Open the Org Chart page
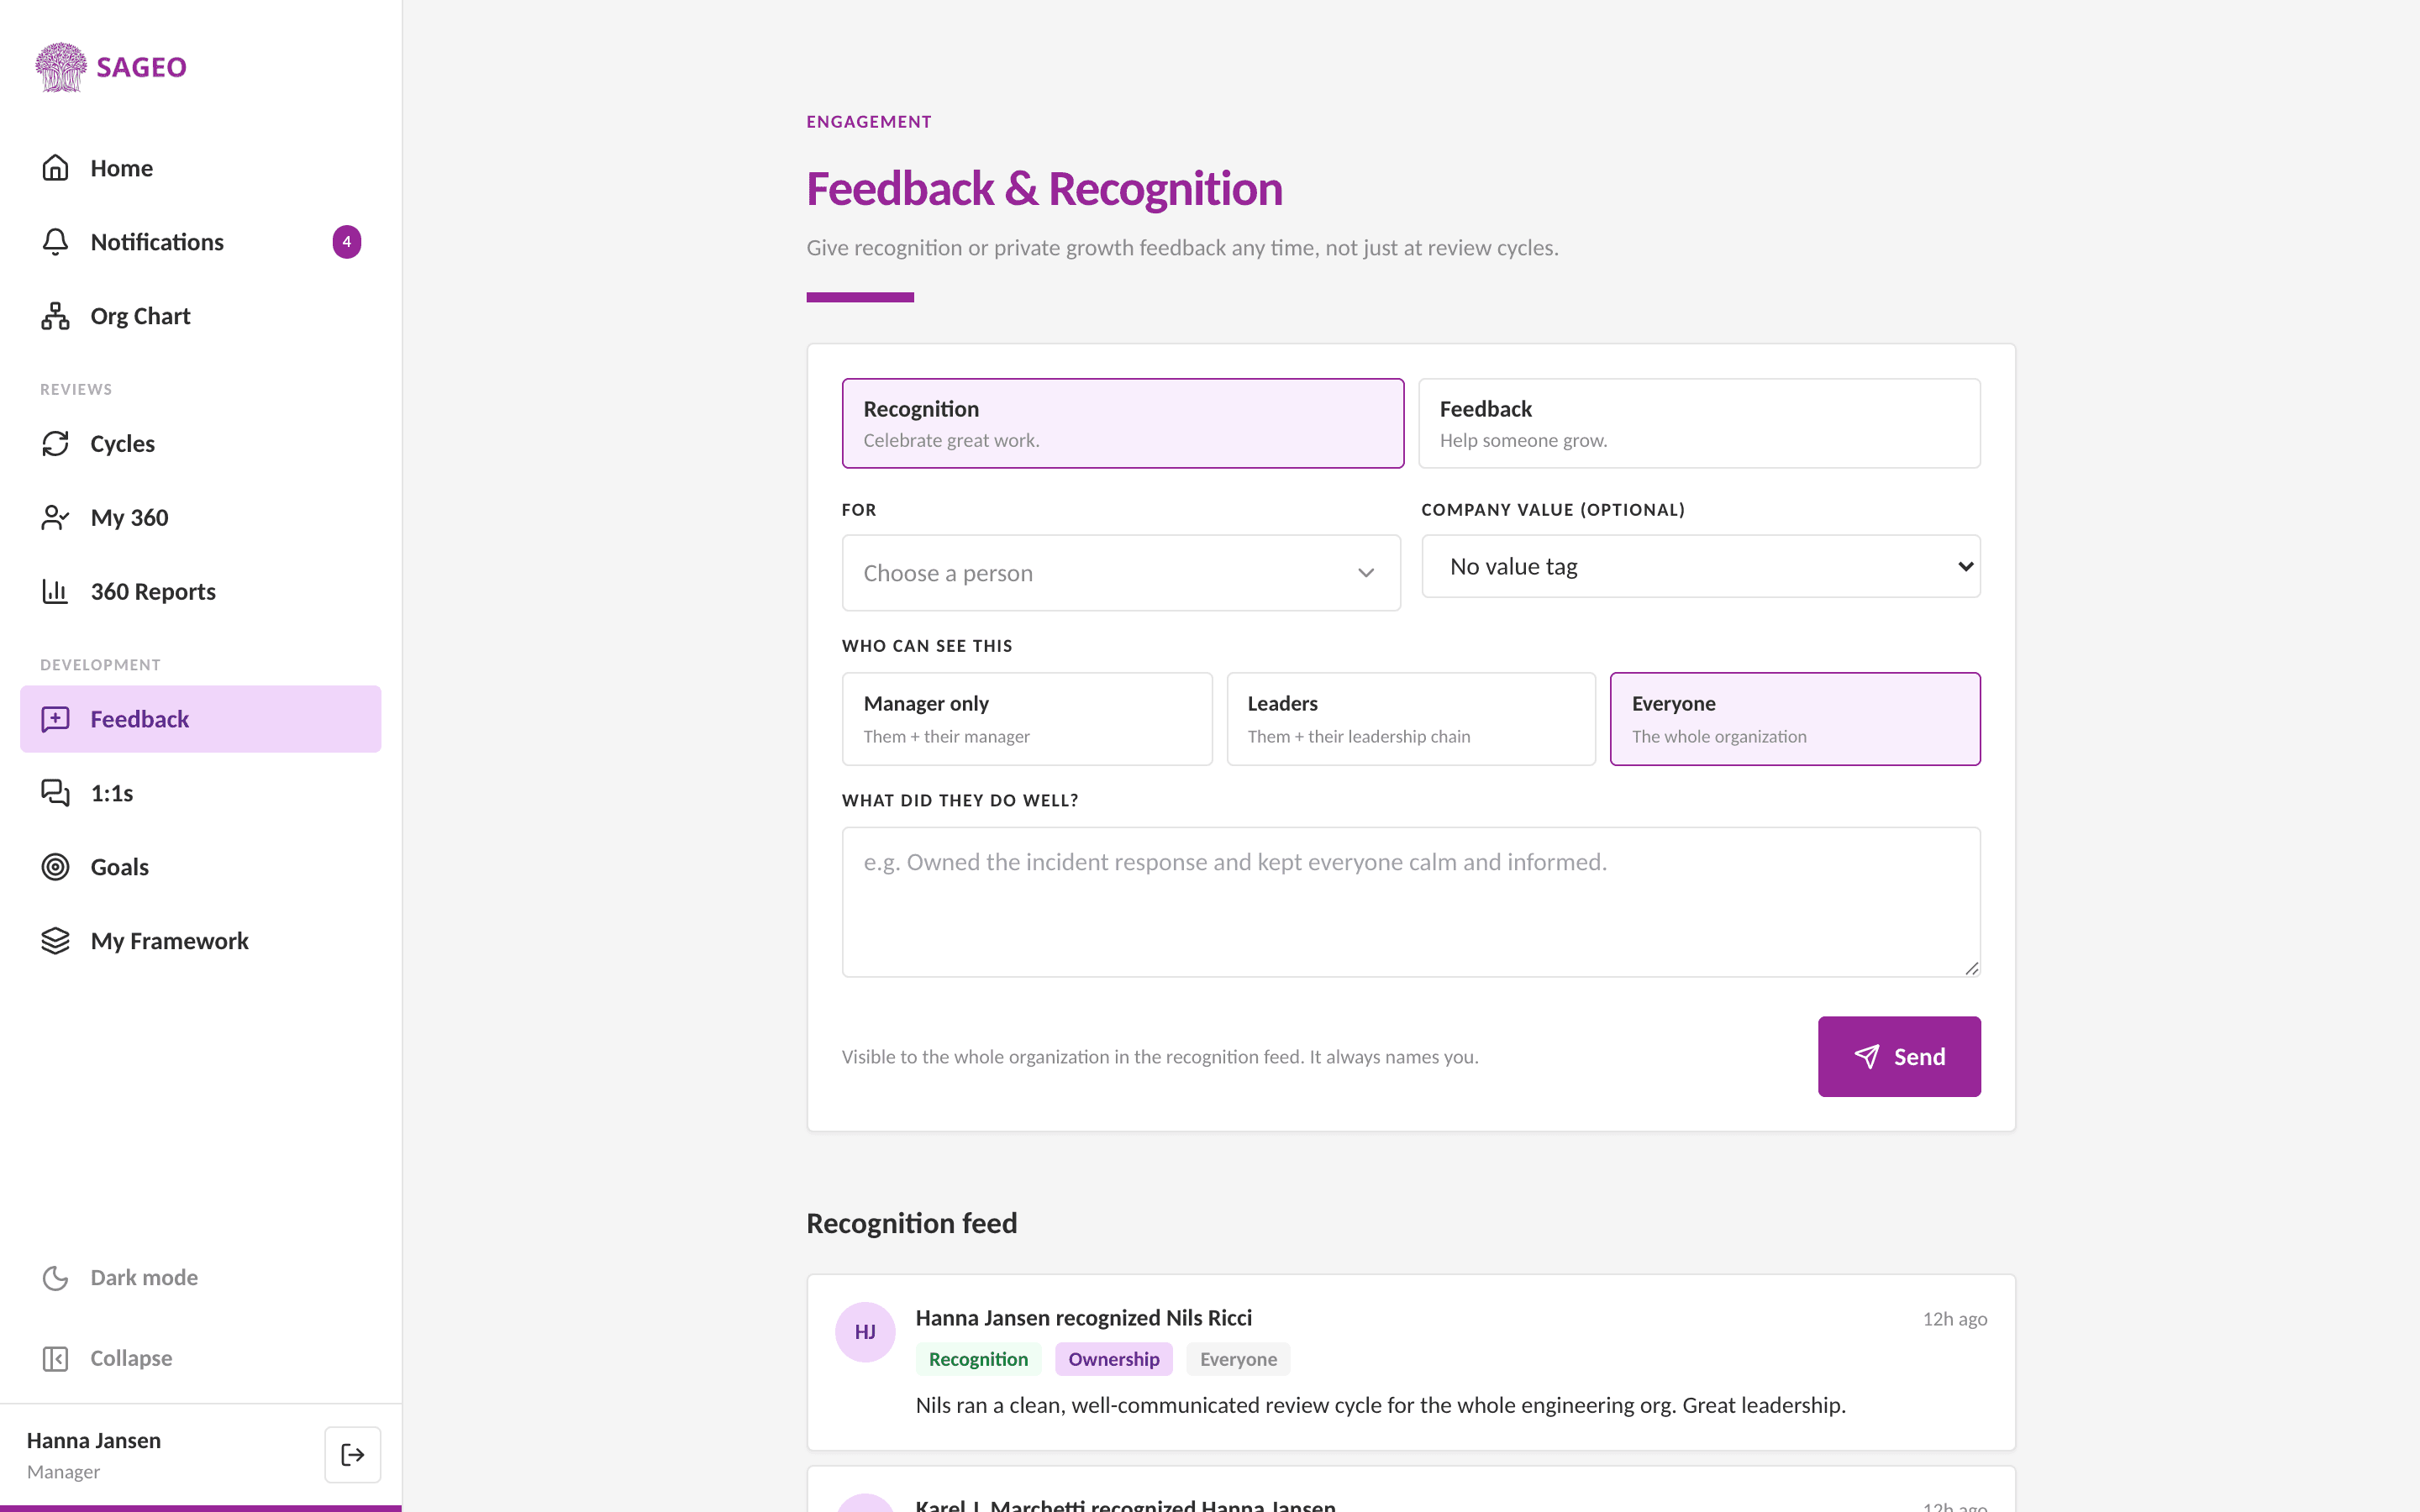Image resolution: width=2420 pixels, height=1512 pixels. click(x=200, y=316)
